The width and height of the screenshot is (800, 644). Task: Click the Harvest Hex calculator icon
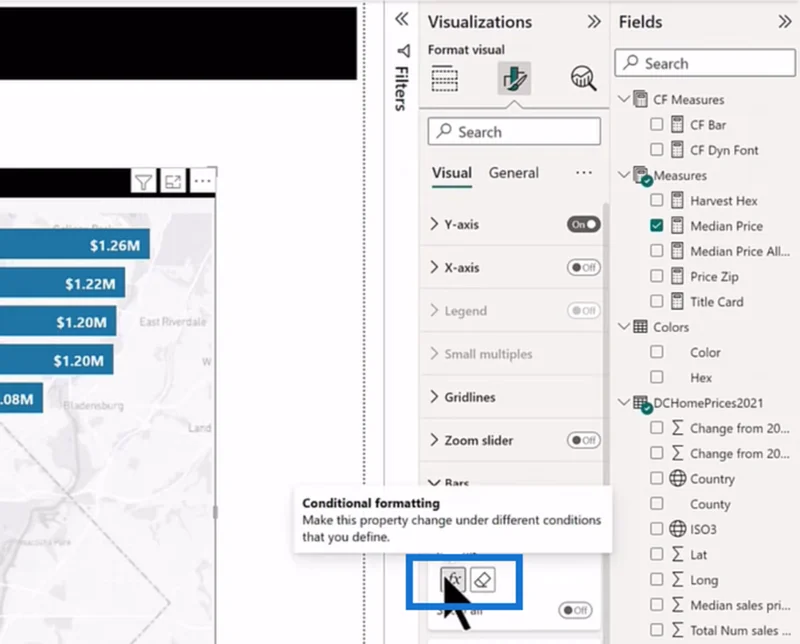677,201
